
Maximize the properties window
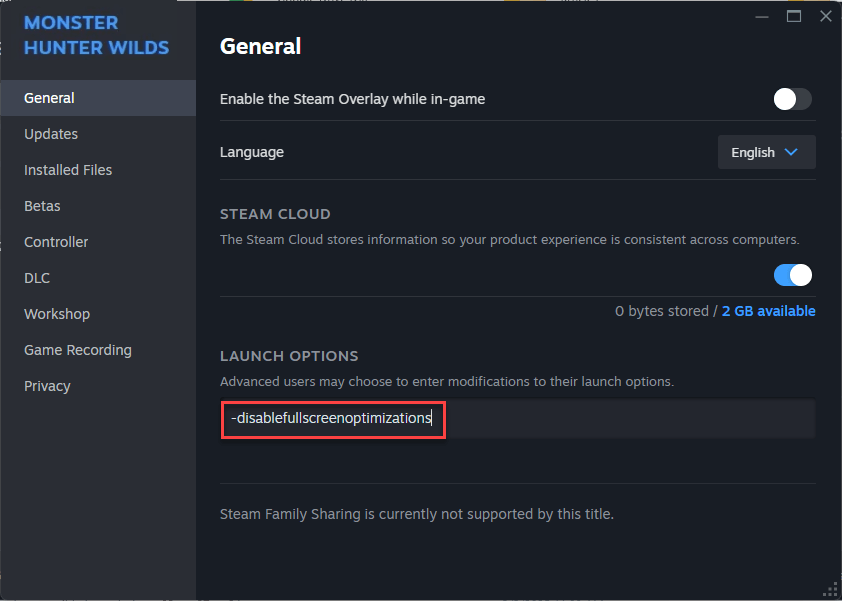tap(794, 16)
